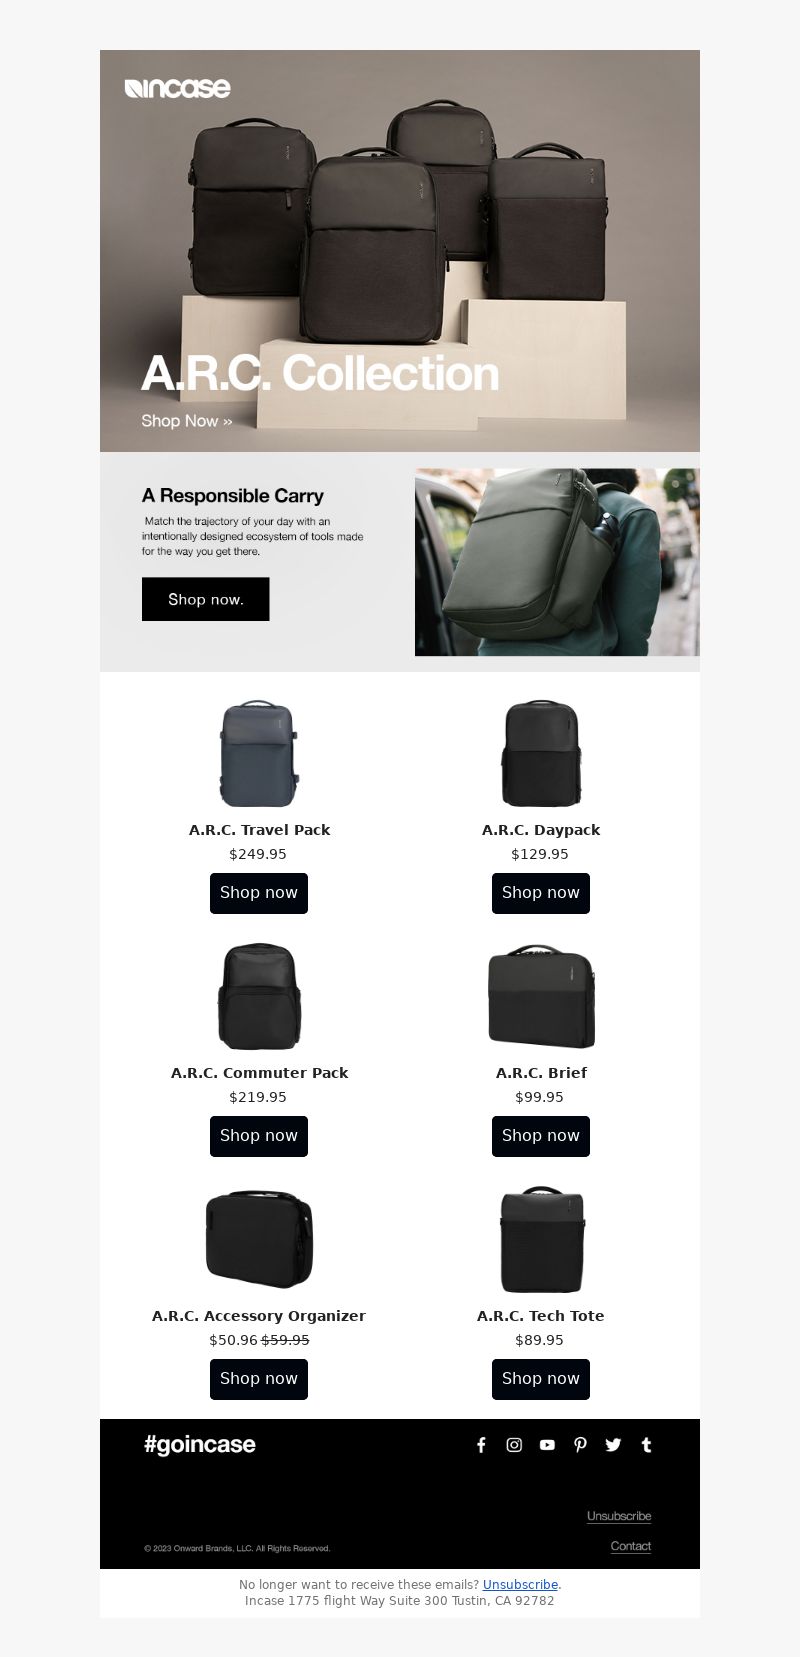Open the A.R.C. Travel Pack product image
800x1657 pixels.
tap(259, 753)
